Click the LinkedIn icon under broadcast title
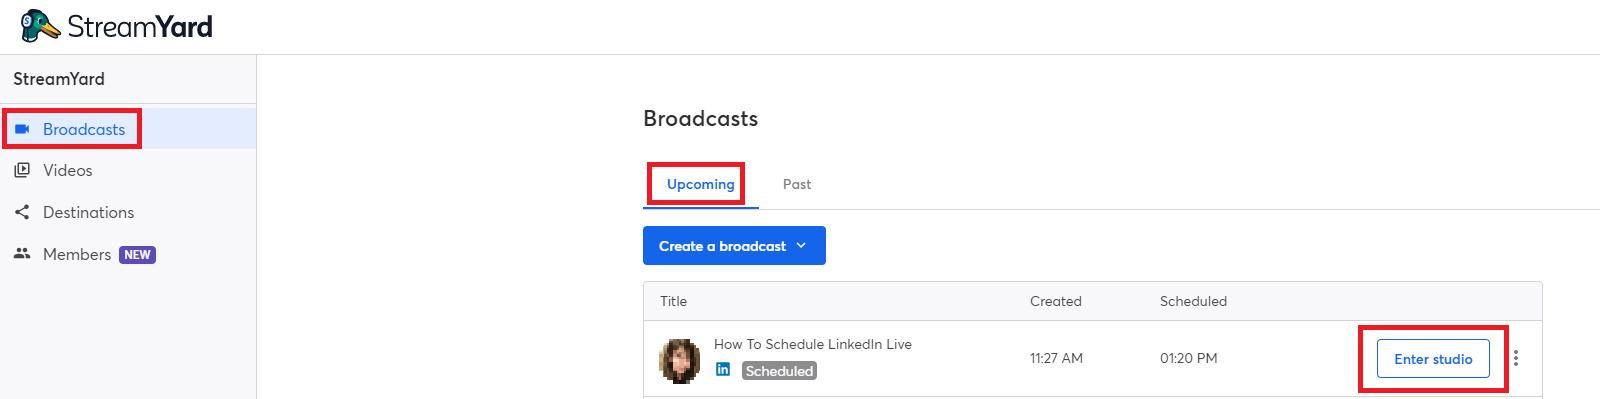1600x399 pixels. (723, 370)
